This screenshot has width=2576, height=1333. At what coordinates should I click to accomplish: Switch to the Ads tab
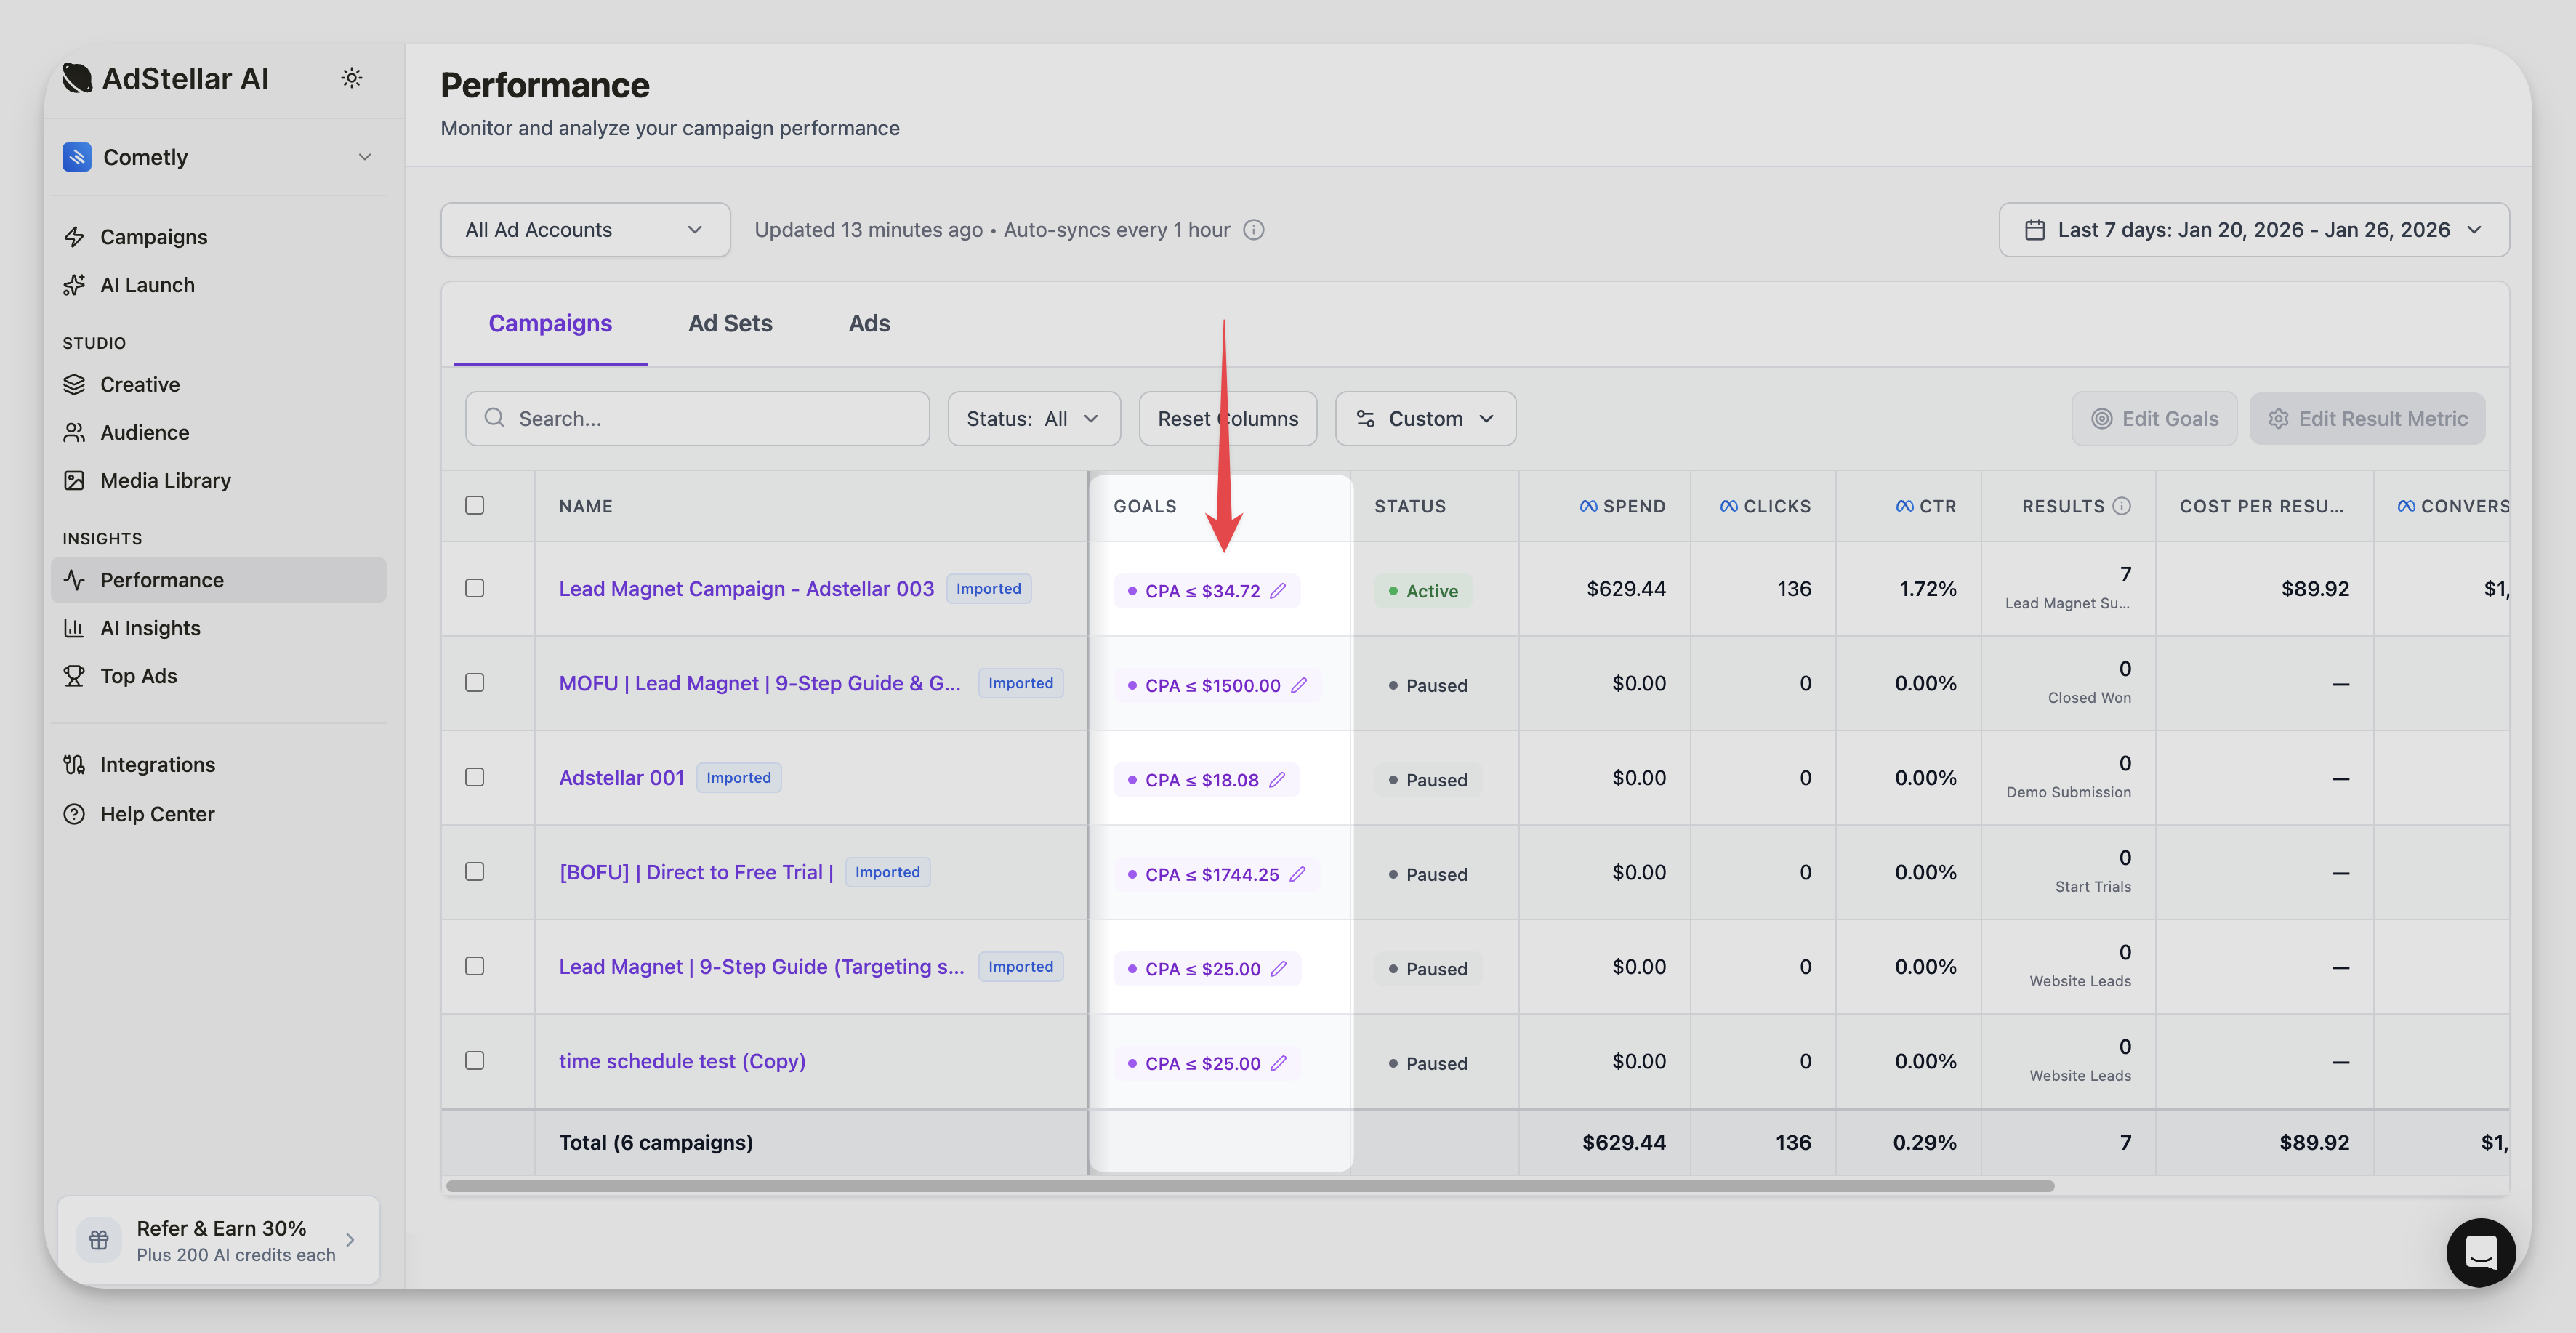point(869,323)
